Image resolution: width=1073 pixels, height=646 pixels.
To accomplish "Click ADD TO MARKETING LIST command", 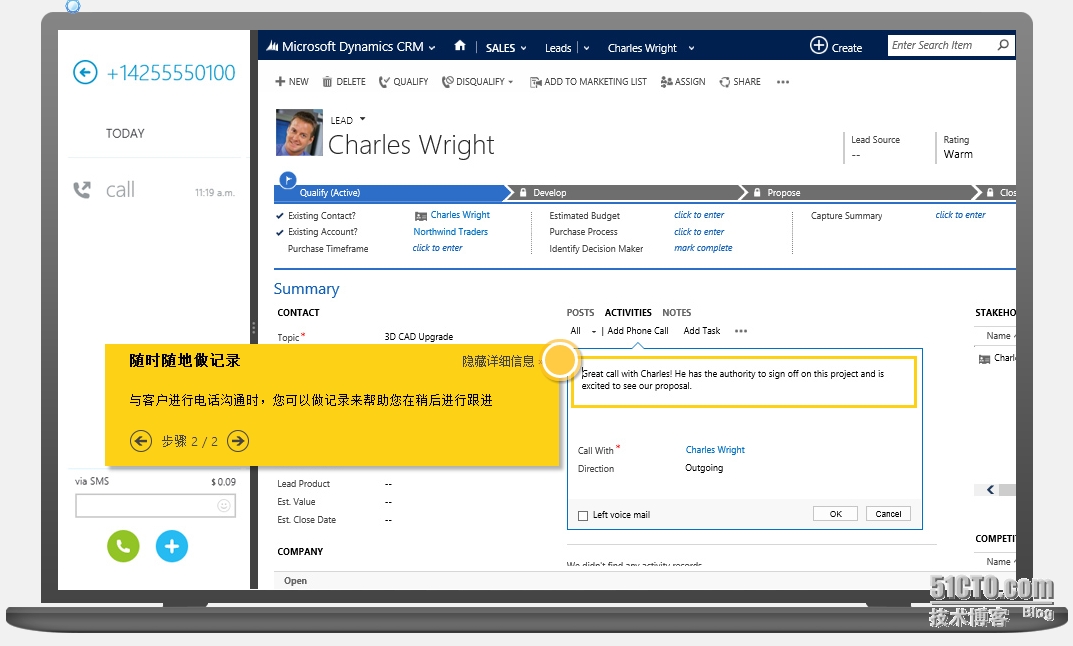I will (589, 81).
